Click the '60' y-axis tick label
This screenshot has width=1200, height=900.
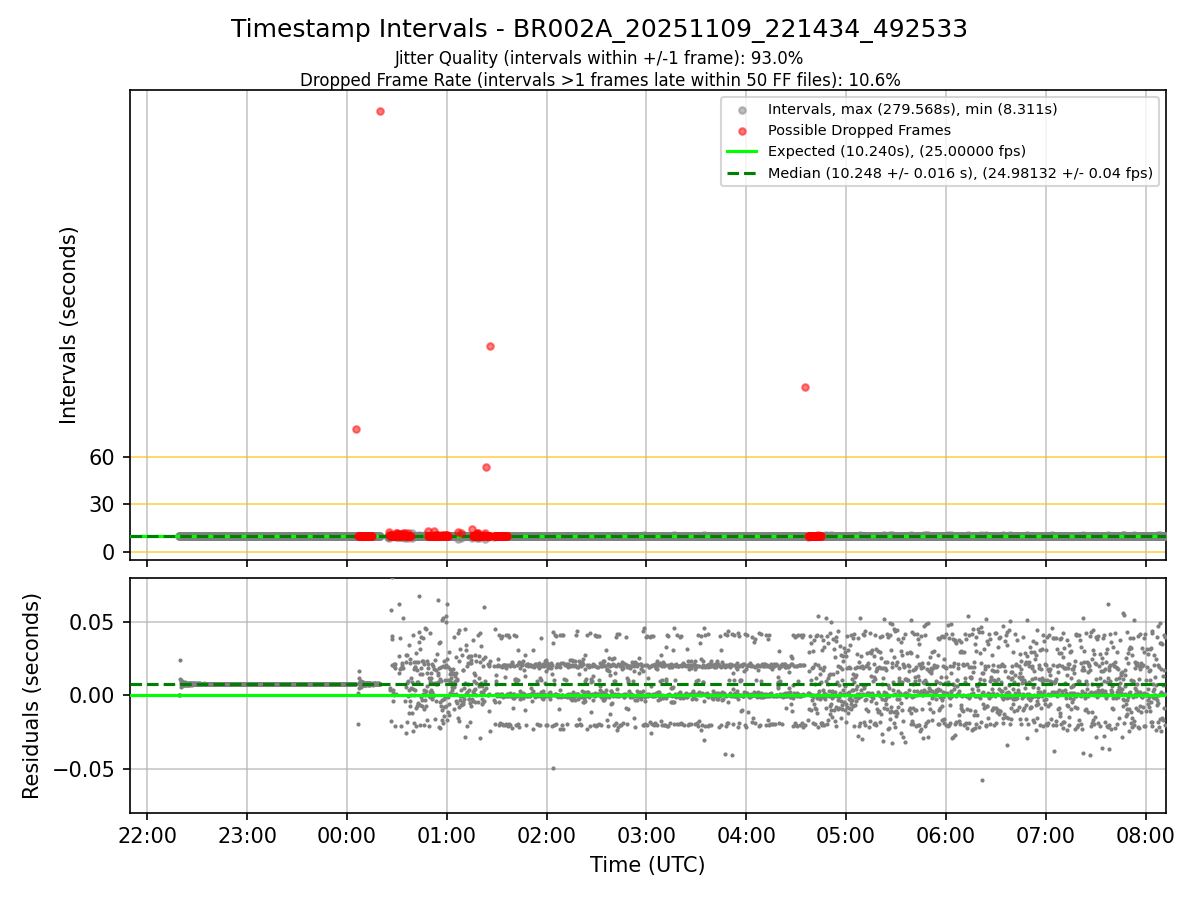pos(103,457)
